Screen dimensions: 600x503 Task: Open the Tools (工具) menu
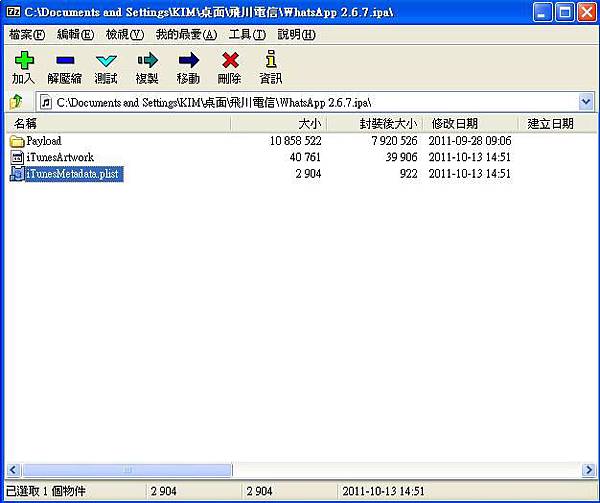pyautogui.click(x=247, y=35)
